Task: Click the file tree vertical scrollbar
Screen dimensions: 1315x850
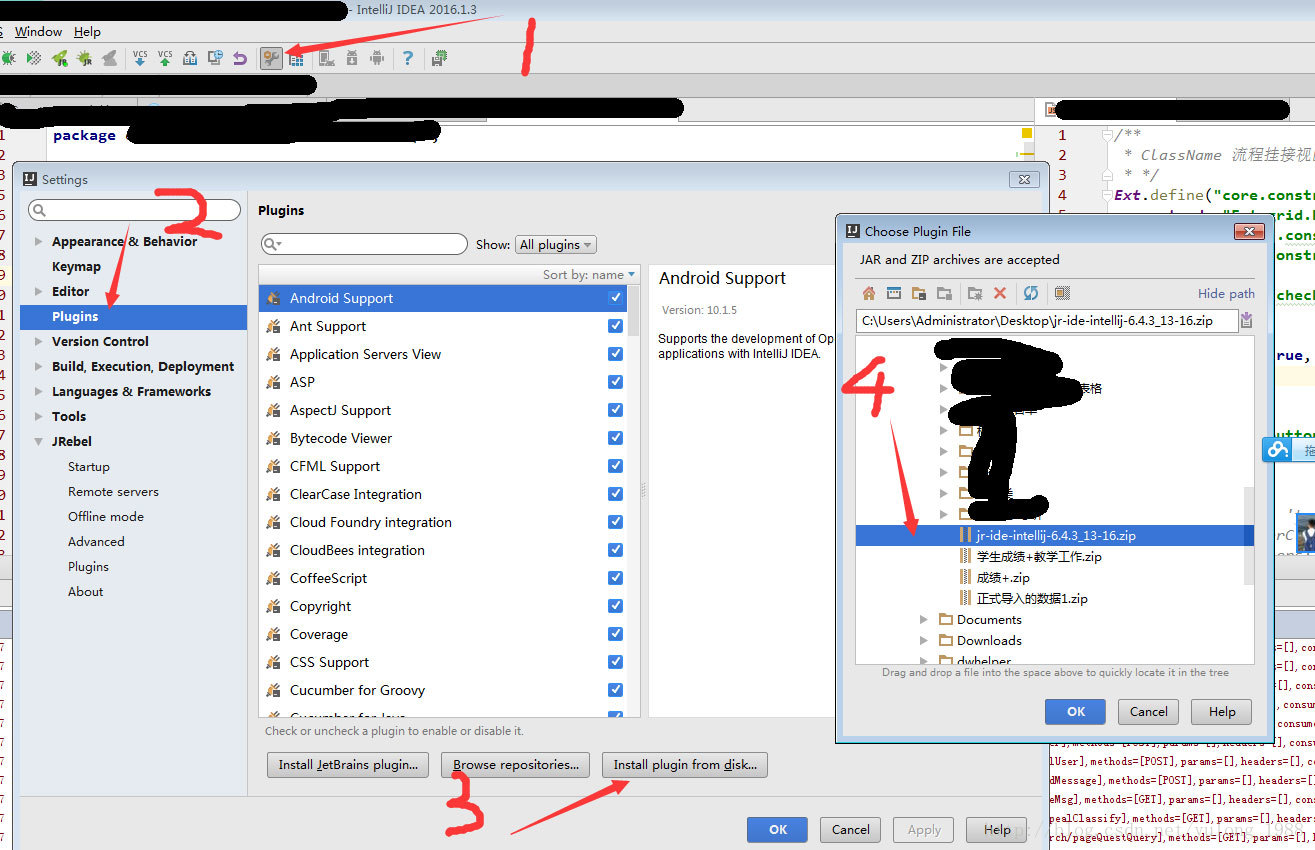Action: (1249, 534)
